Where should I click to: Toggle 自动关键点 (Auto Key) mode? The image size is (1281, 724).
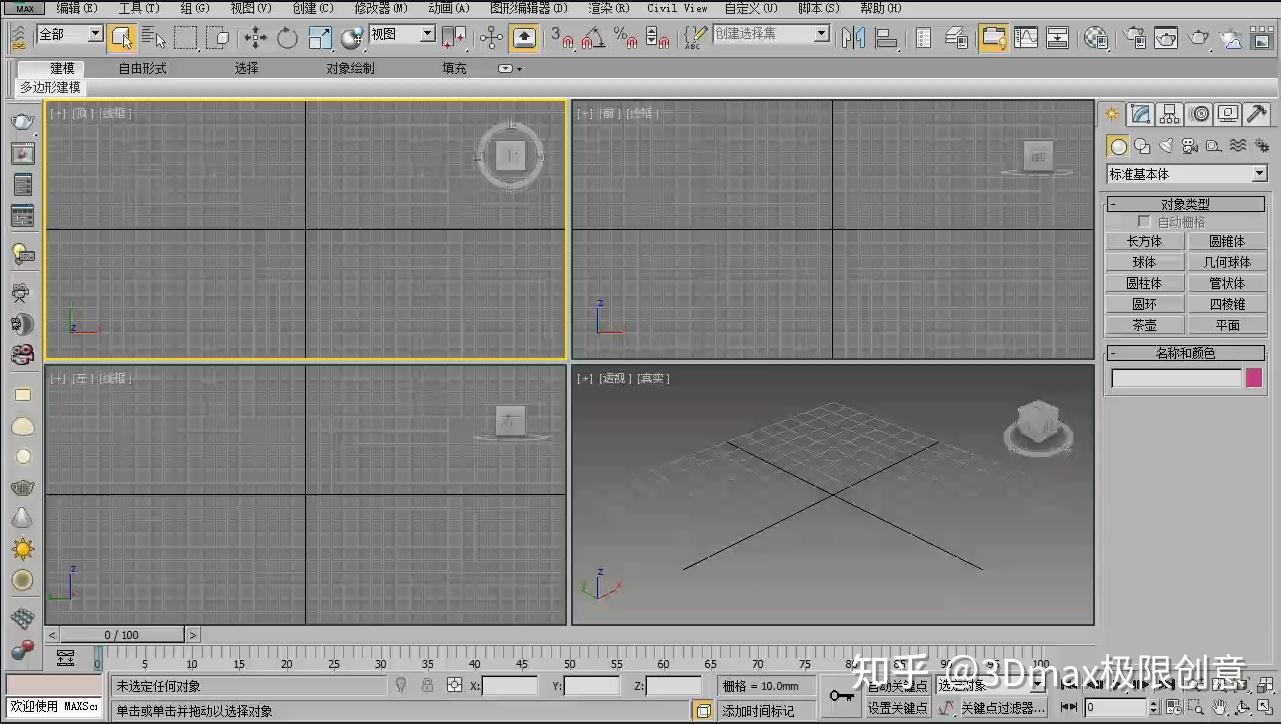click(899, 686)
